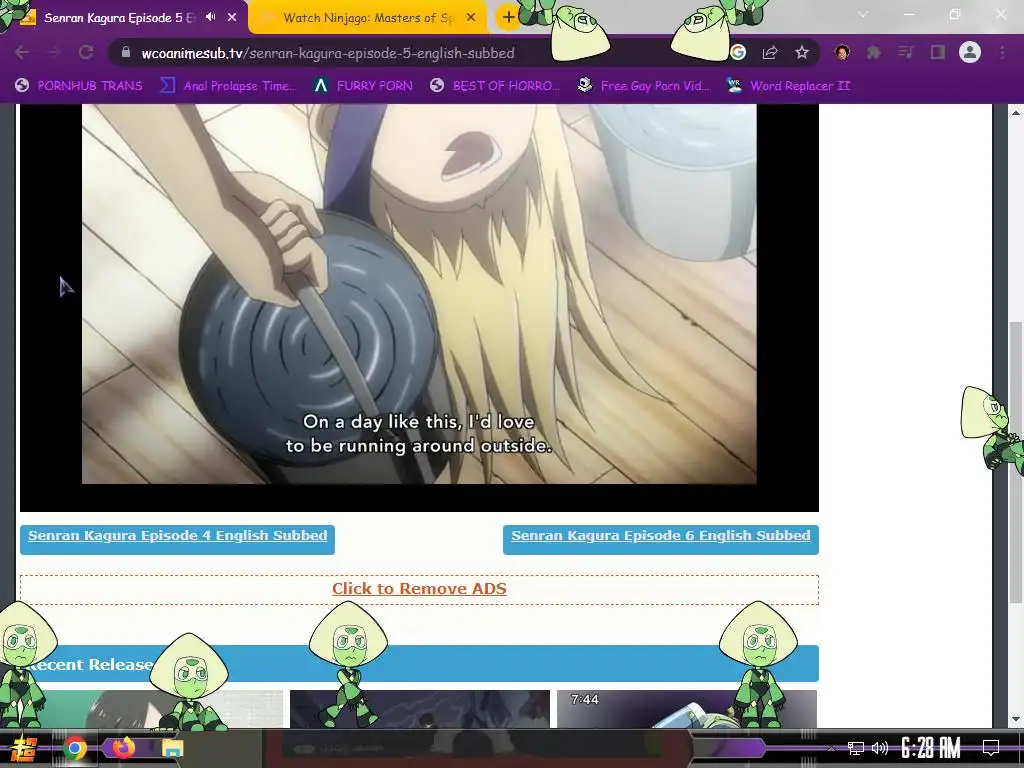Viewport: 1024px width, 768px height.
Task: Click the Google icon in address bar
Action: click(738, 52)
